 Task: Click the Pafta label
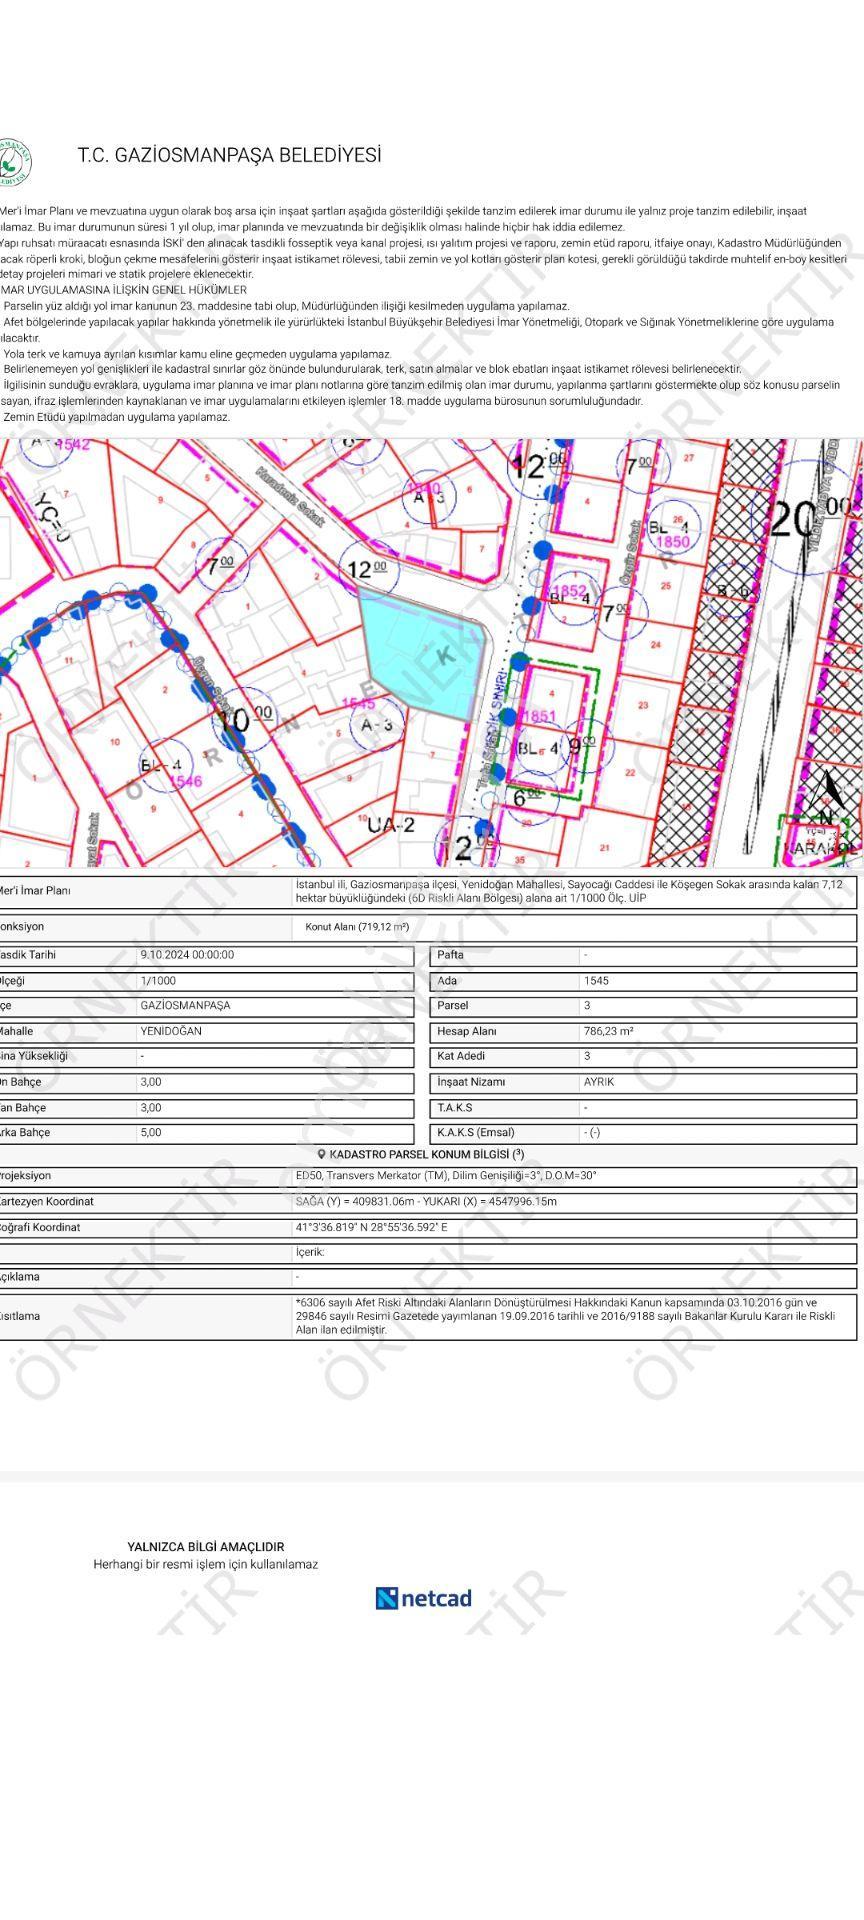point(450,955)
